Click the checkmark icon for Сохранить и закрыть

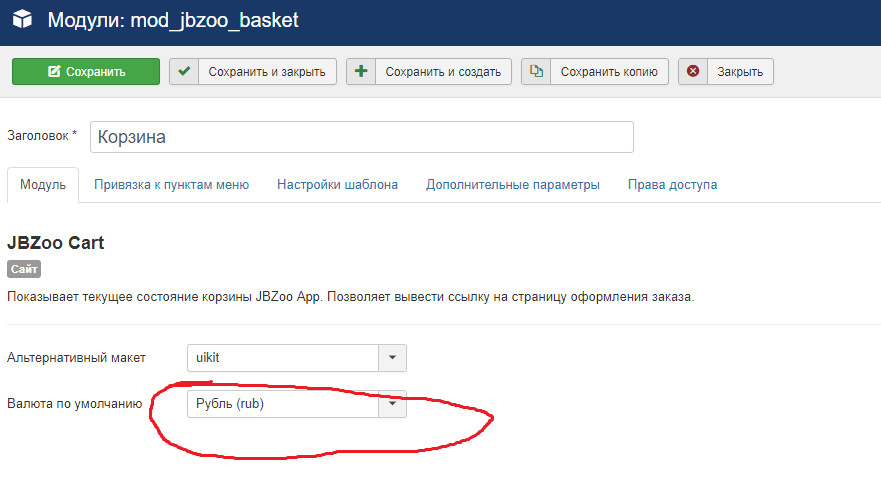pyautogui.click(x=184, y=71)
